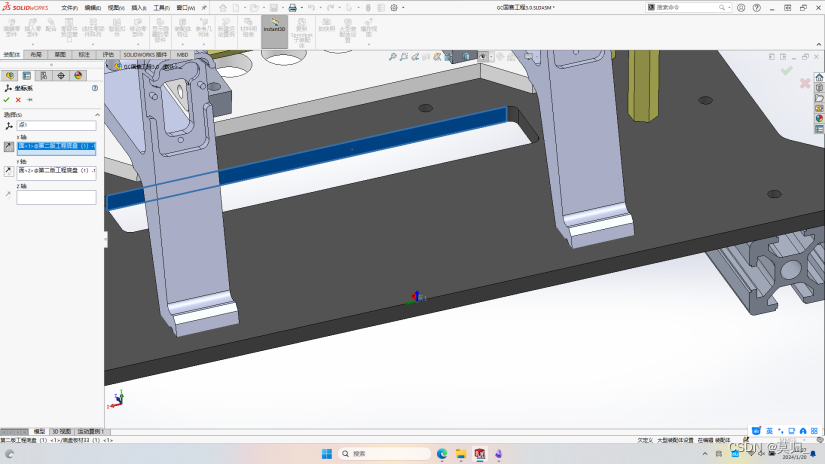Open the DisplayManager color ball tab icon
Viewport: 825px width, 464px height.
click(77, 75)
